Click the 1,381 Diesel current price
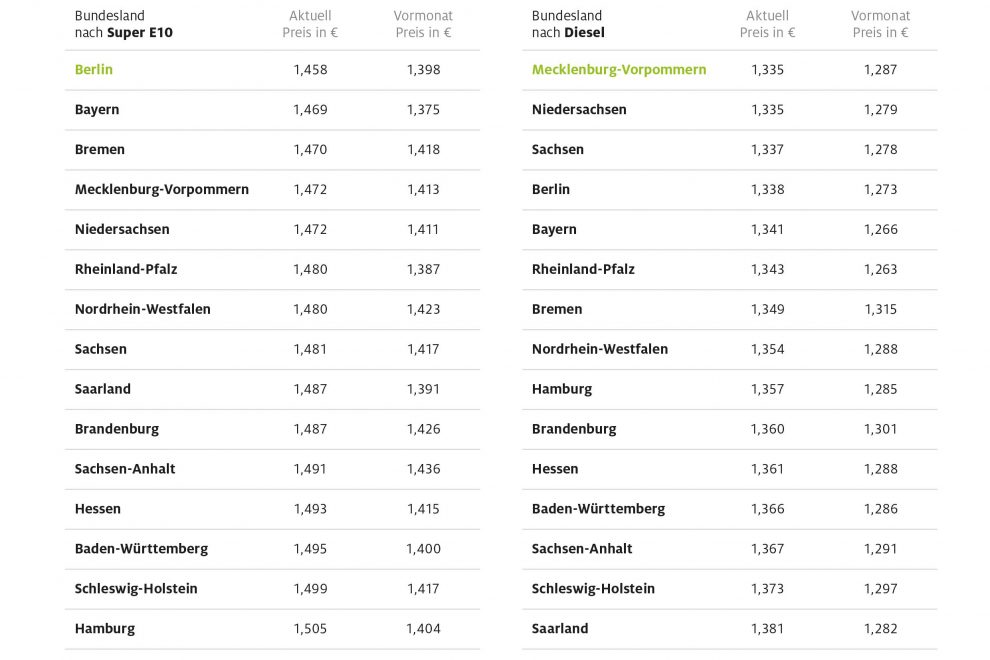 coord(767,629)
